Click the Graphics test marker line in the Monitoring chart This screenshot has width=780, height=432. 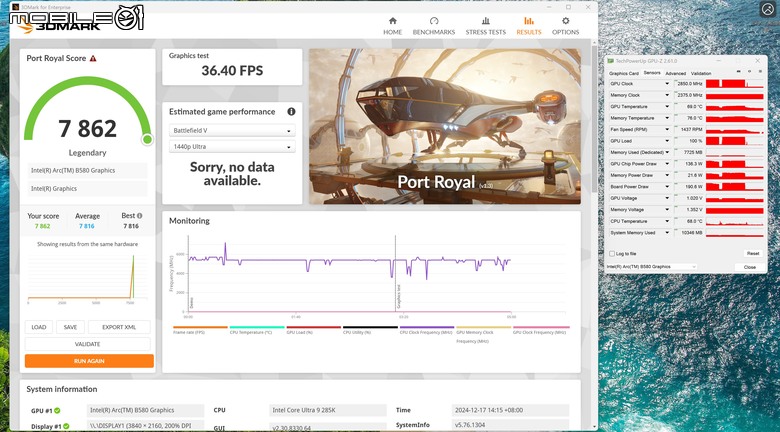(x=395, y=274)
